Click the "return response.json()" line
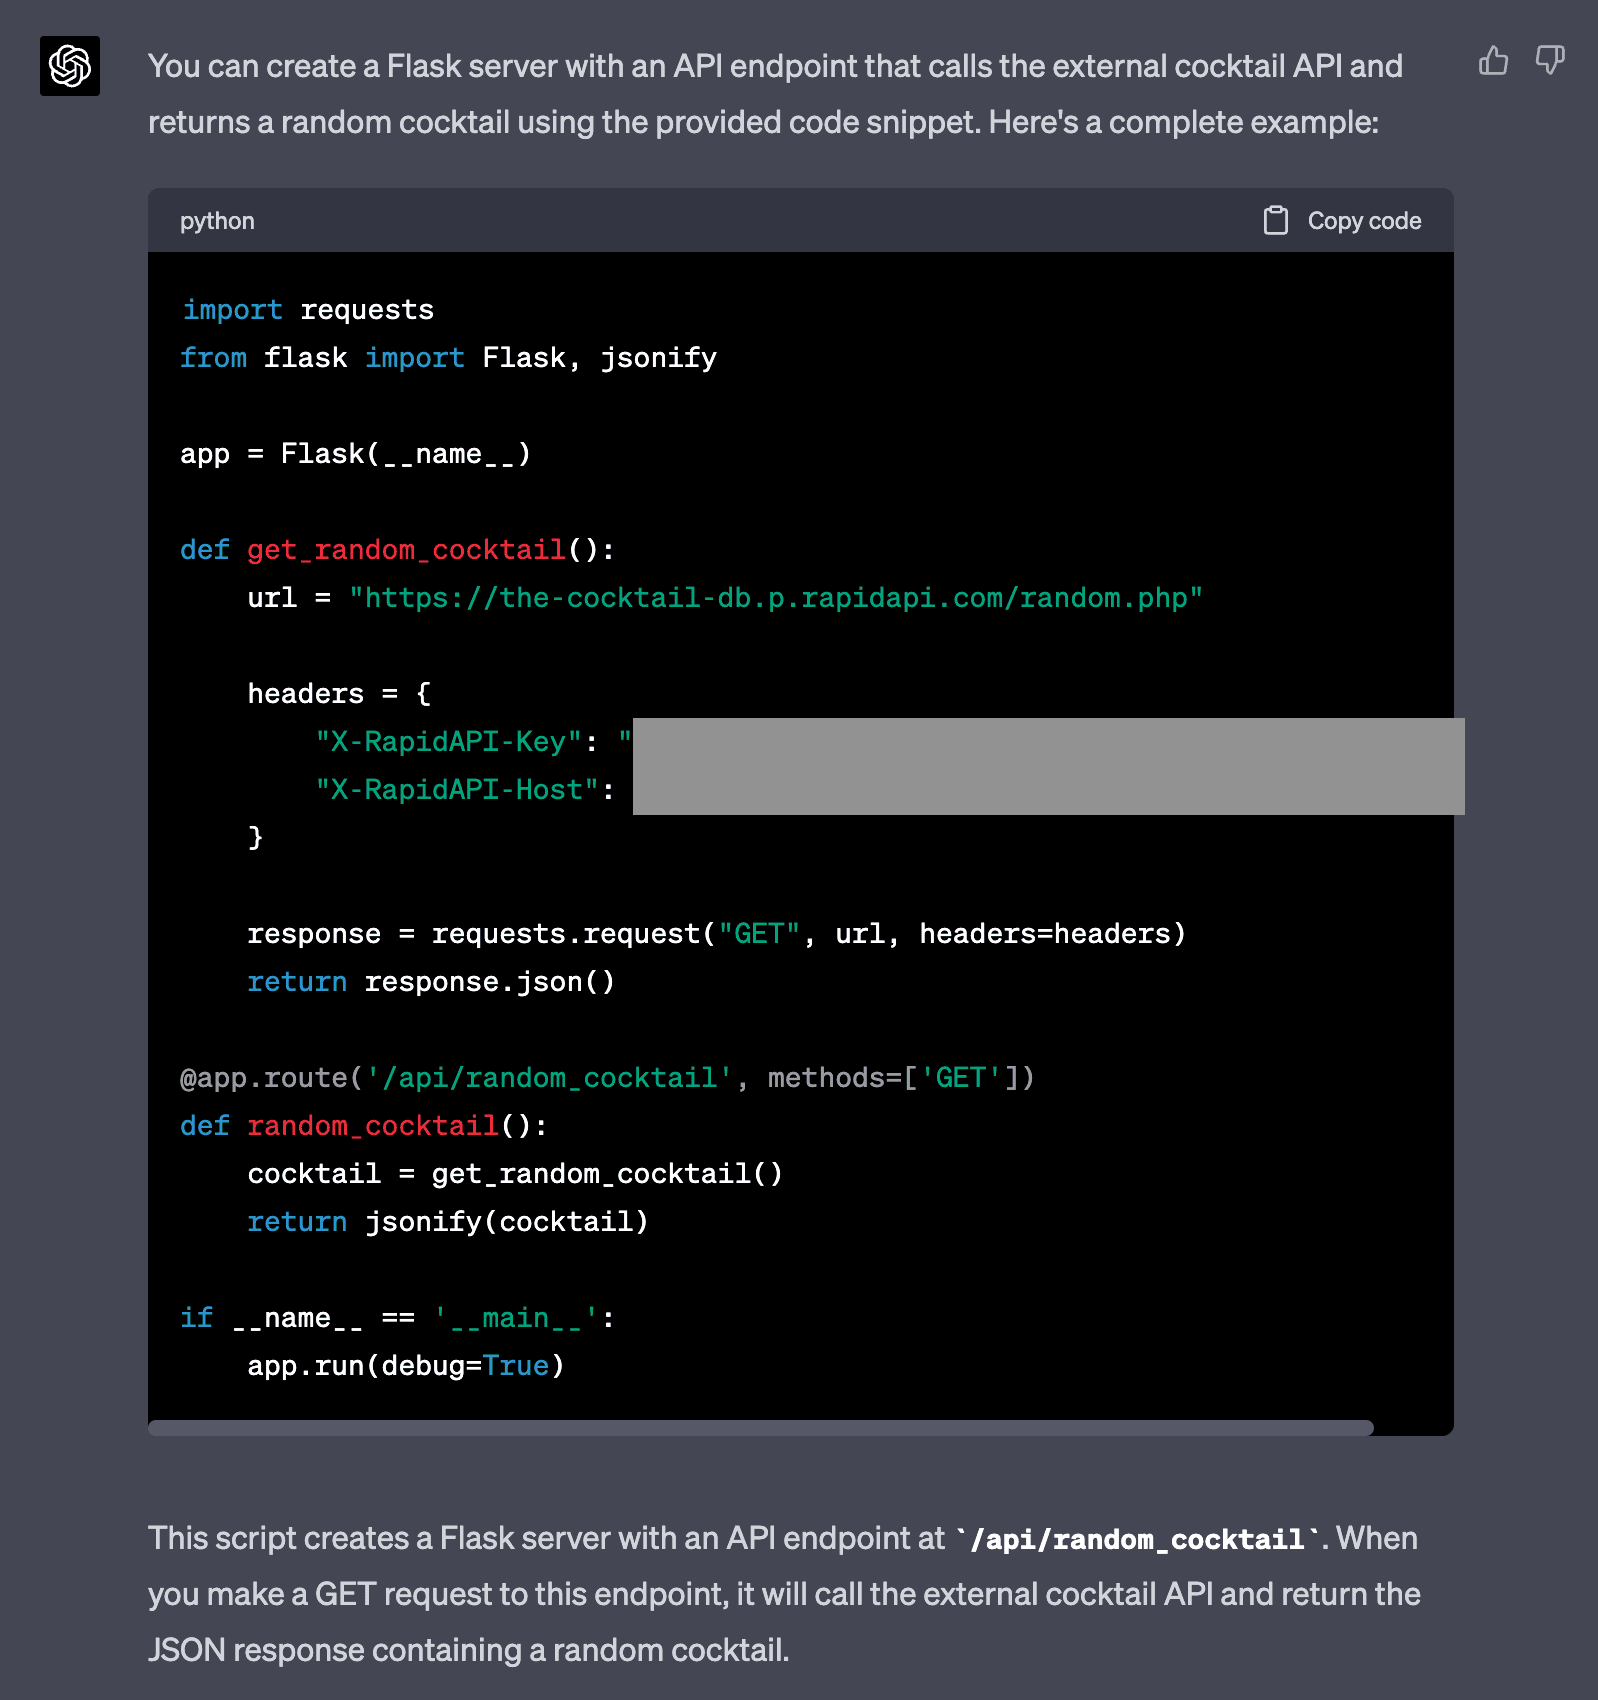This screenshot has width=1598, height=1700. pyautogui.click(x=431, y=982)
